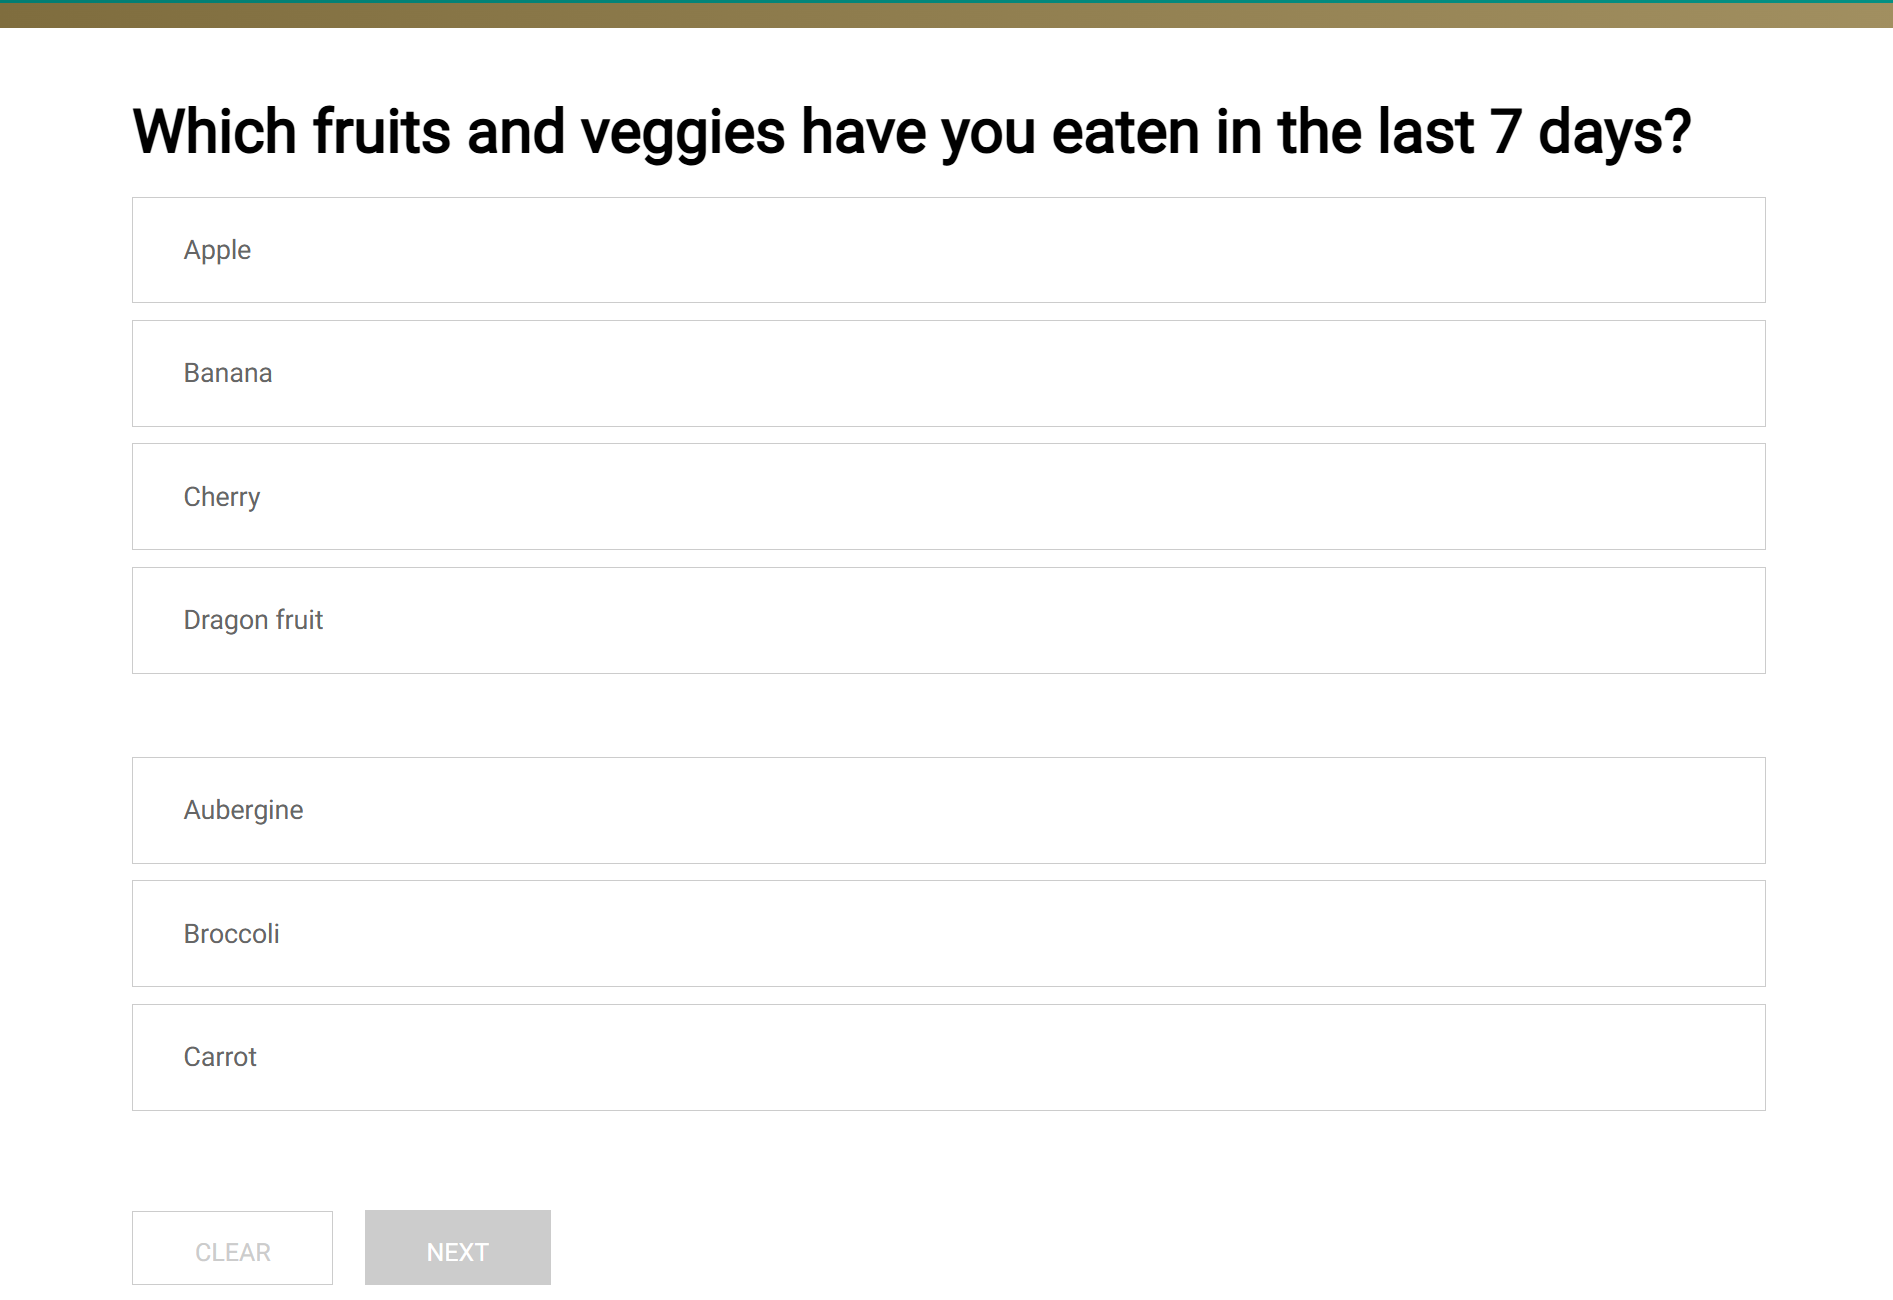The width and height of the screenshot is (1893, 1300).
Task: Select Aubergine in the veggies group
Action: click(948, 810)
